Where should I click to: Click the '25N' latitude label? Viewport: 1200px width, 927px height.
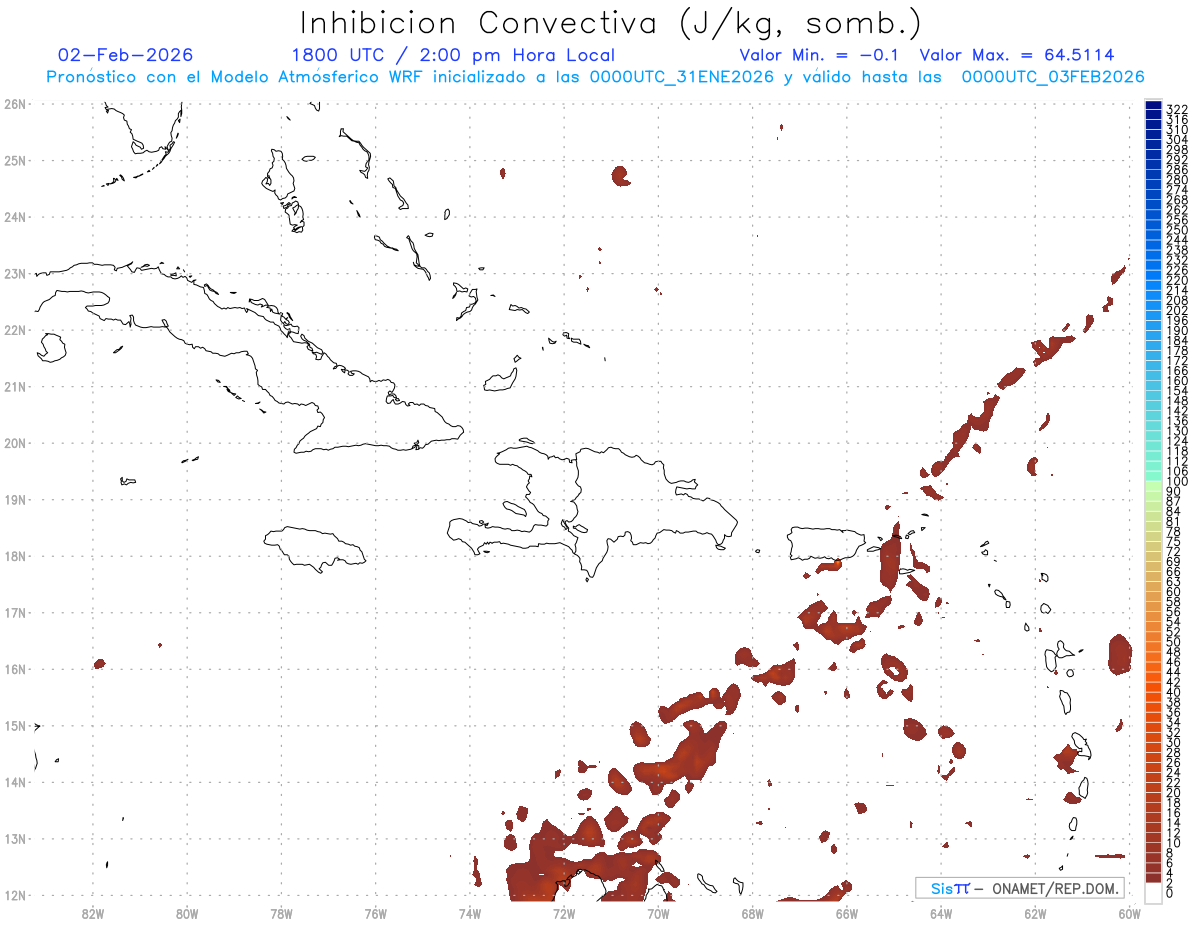click(x=14, y=160)
